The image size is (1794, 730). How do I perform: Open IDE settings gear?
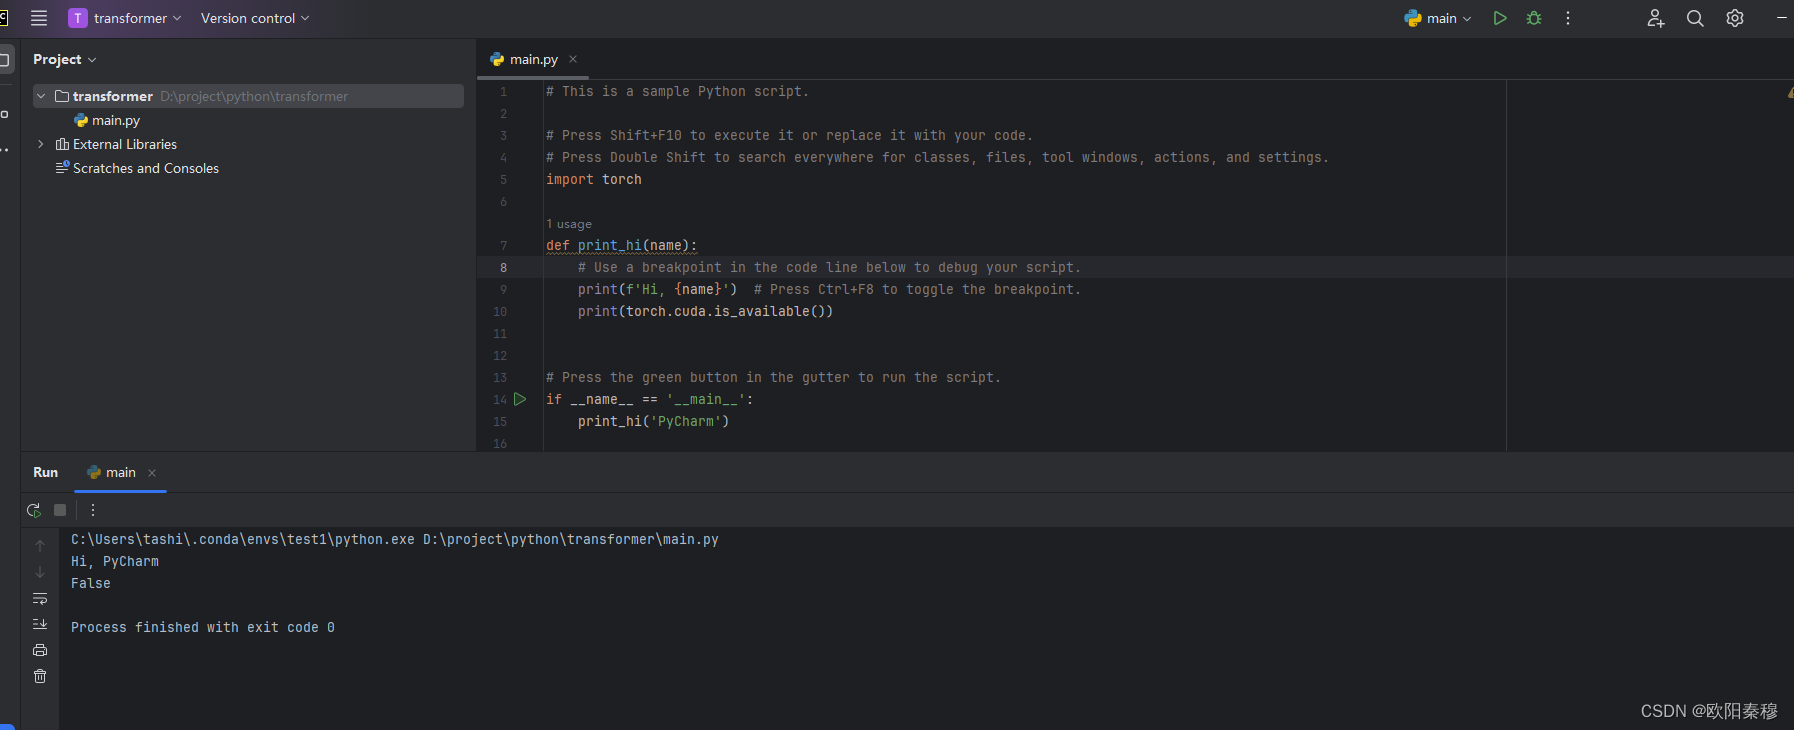coord(1735,18)
